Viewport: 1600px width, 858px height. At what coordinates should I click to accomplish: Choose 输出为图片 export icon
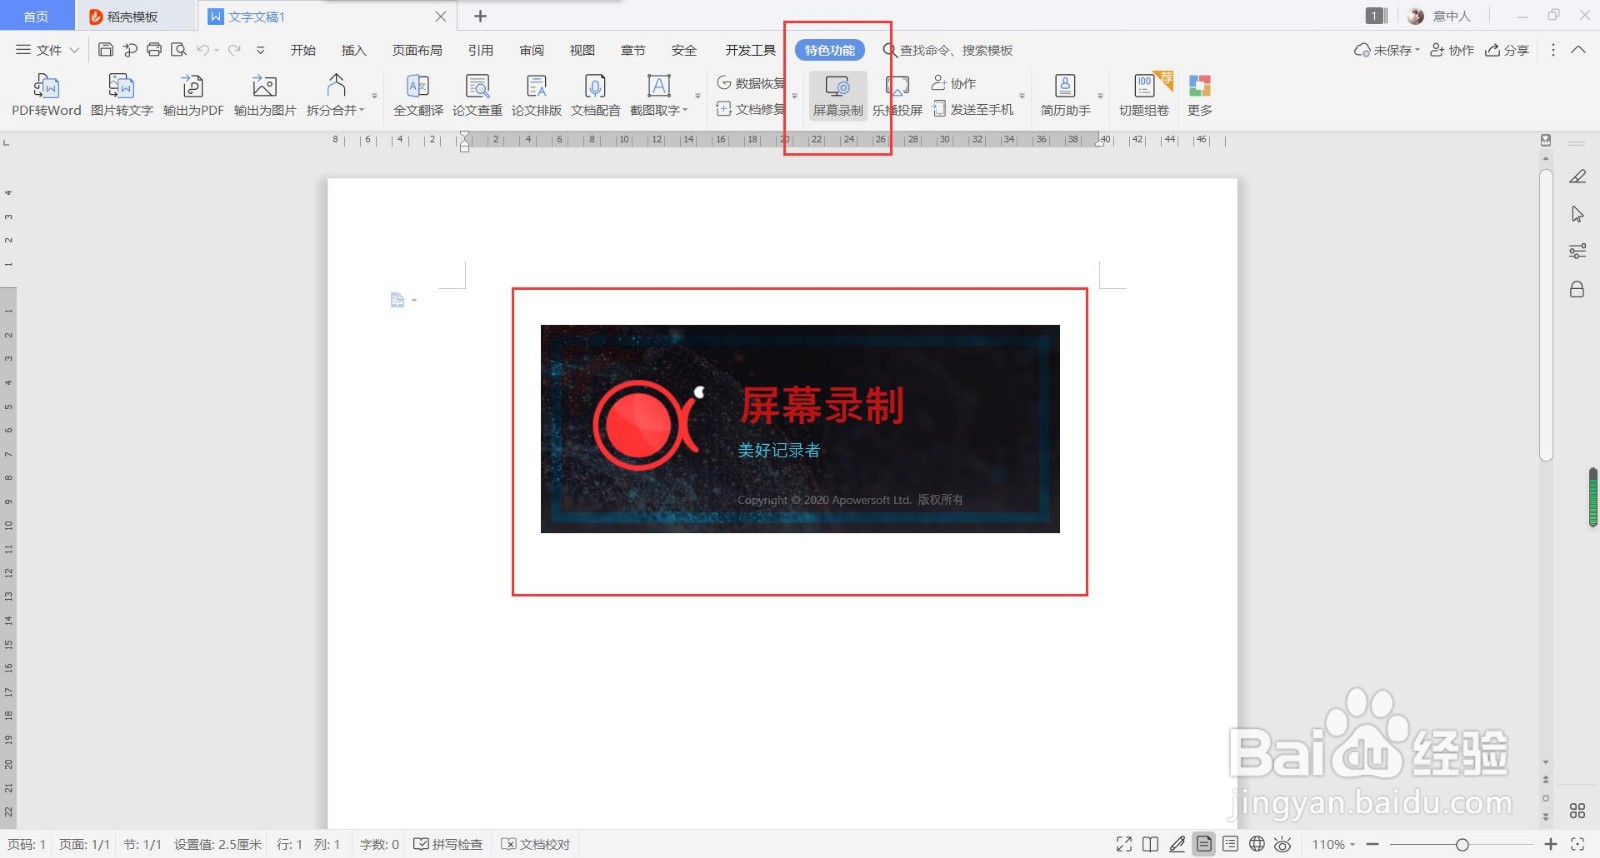click(x=265, y=96)
